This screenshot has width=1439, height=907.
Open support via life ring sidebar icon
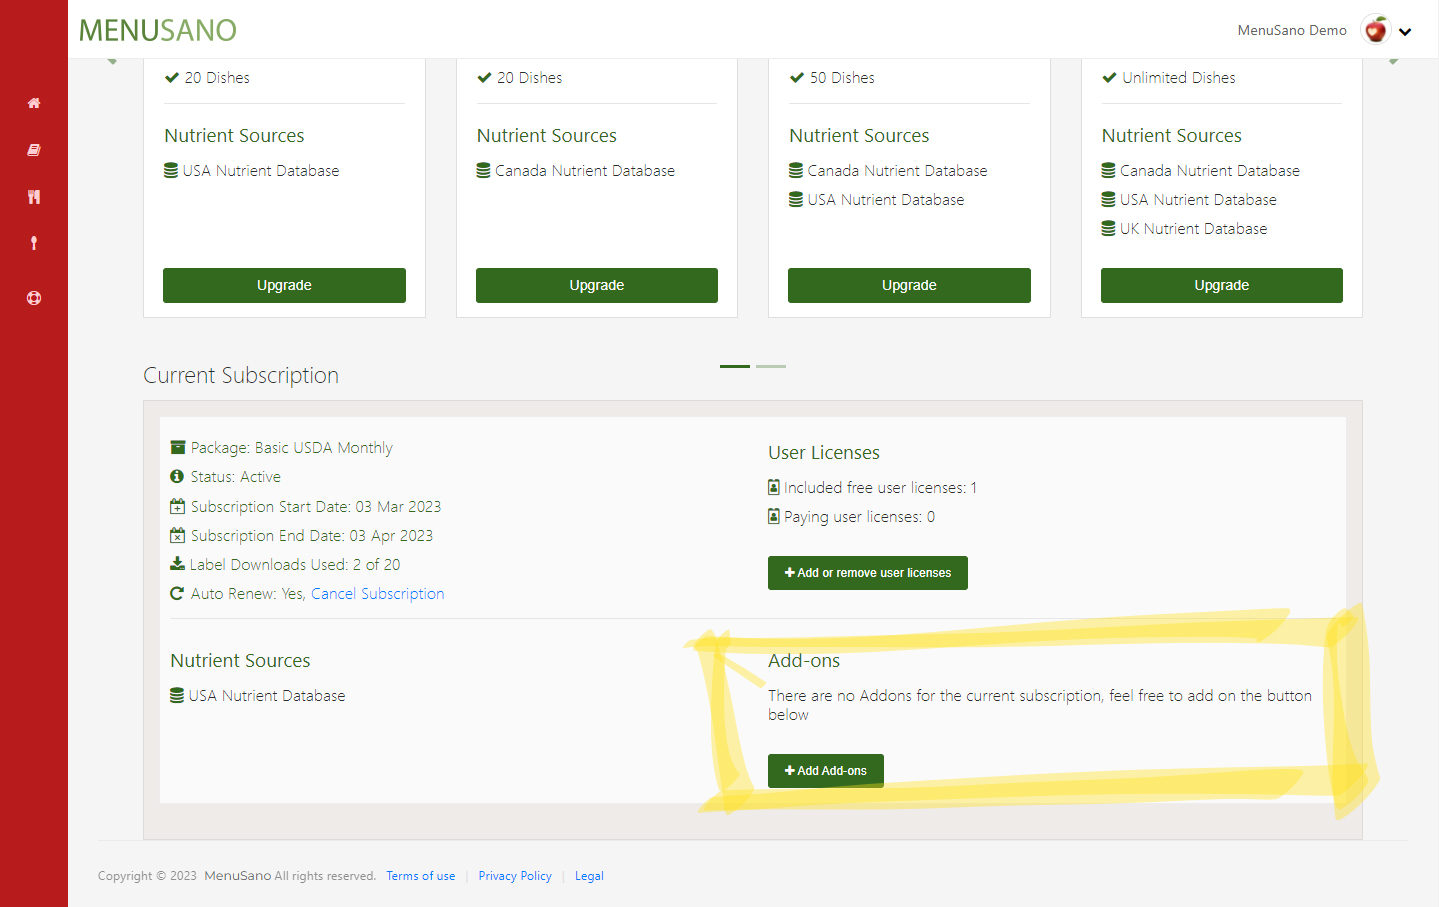point(34,298)
